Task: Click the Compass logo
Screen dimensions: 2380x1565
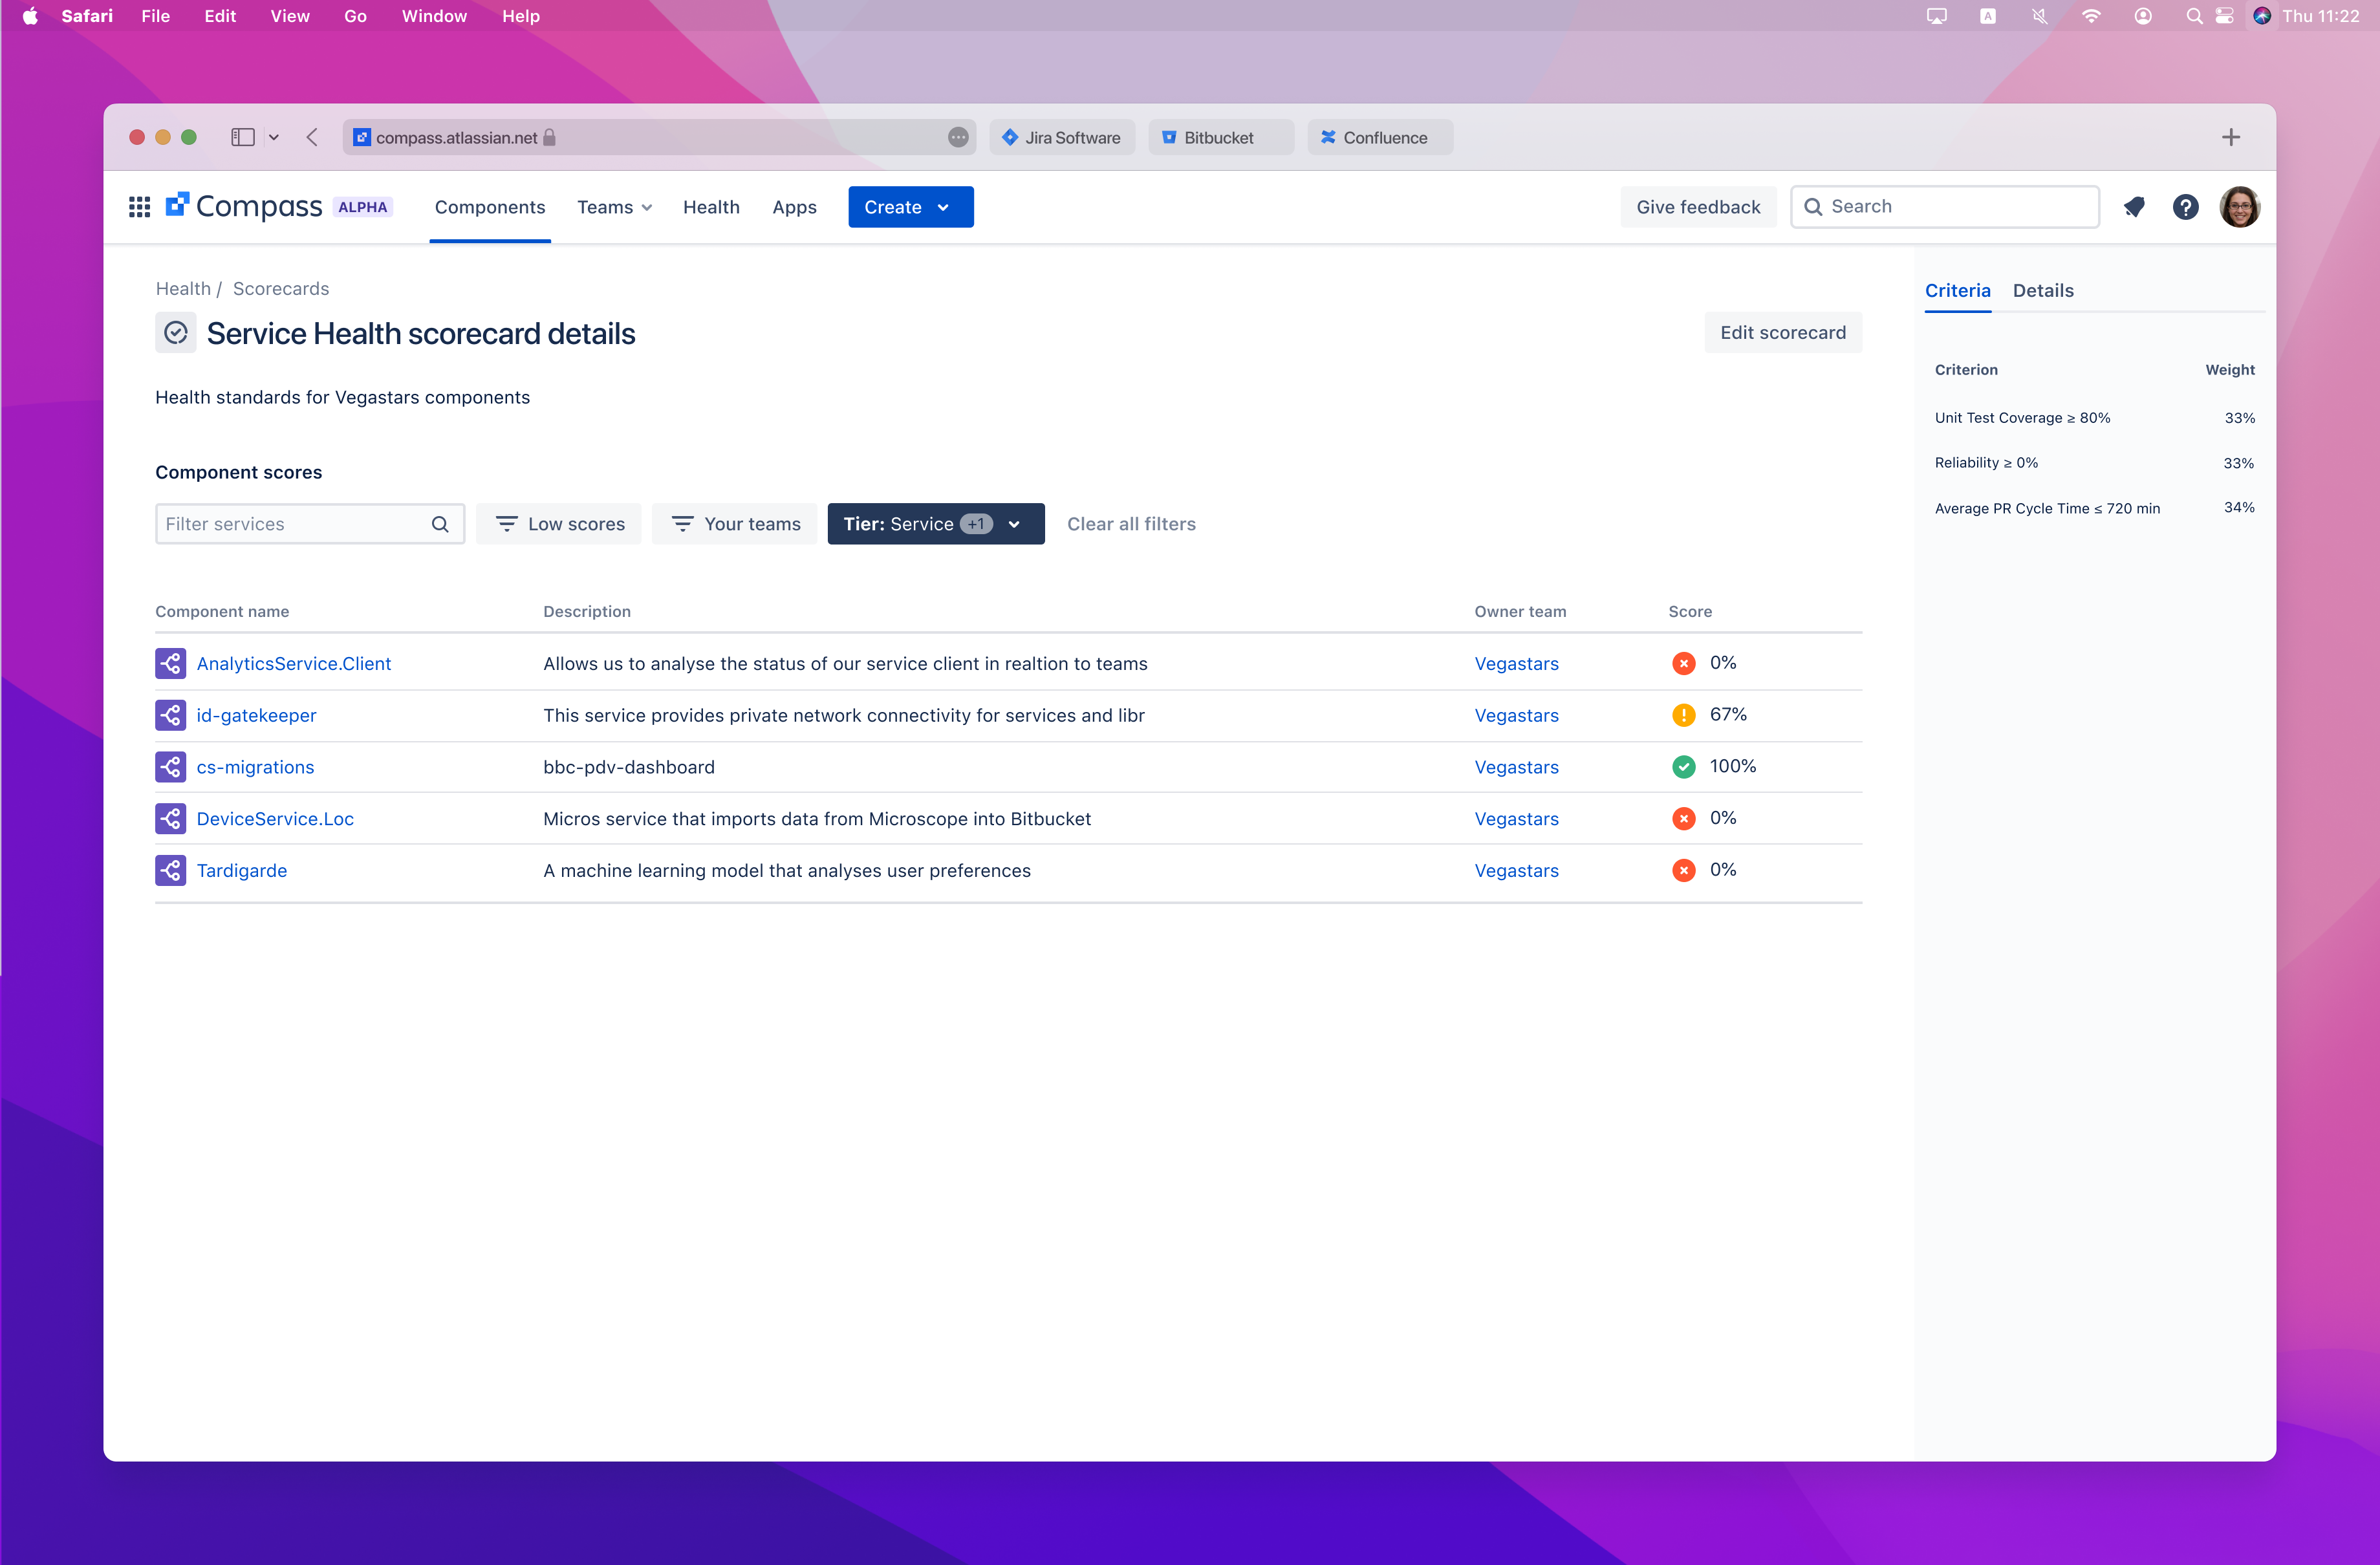Action: (245, 207)
